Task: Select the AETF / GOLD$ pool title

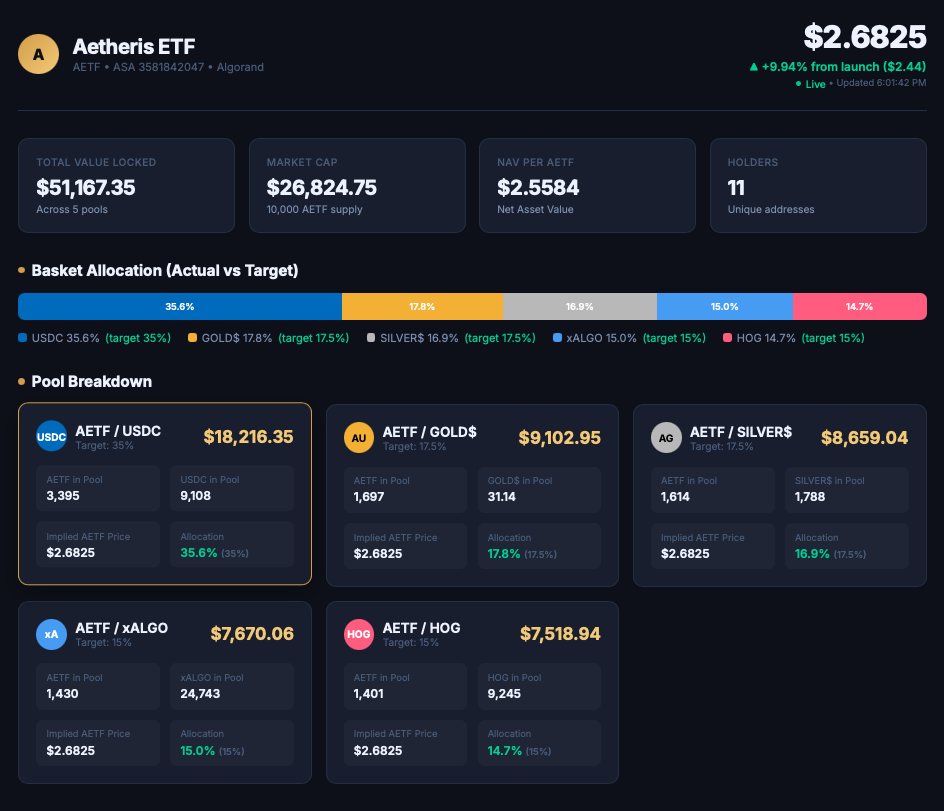Action: [x=430, y=432]
